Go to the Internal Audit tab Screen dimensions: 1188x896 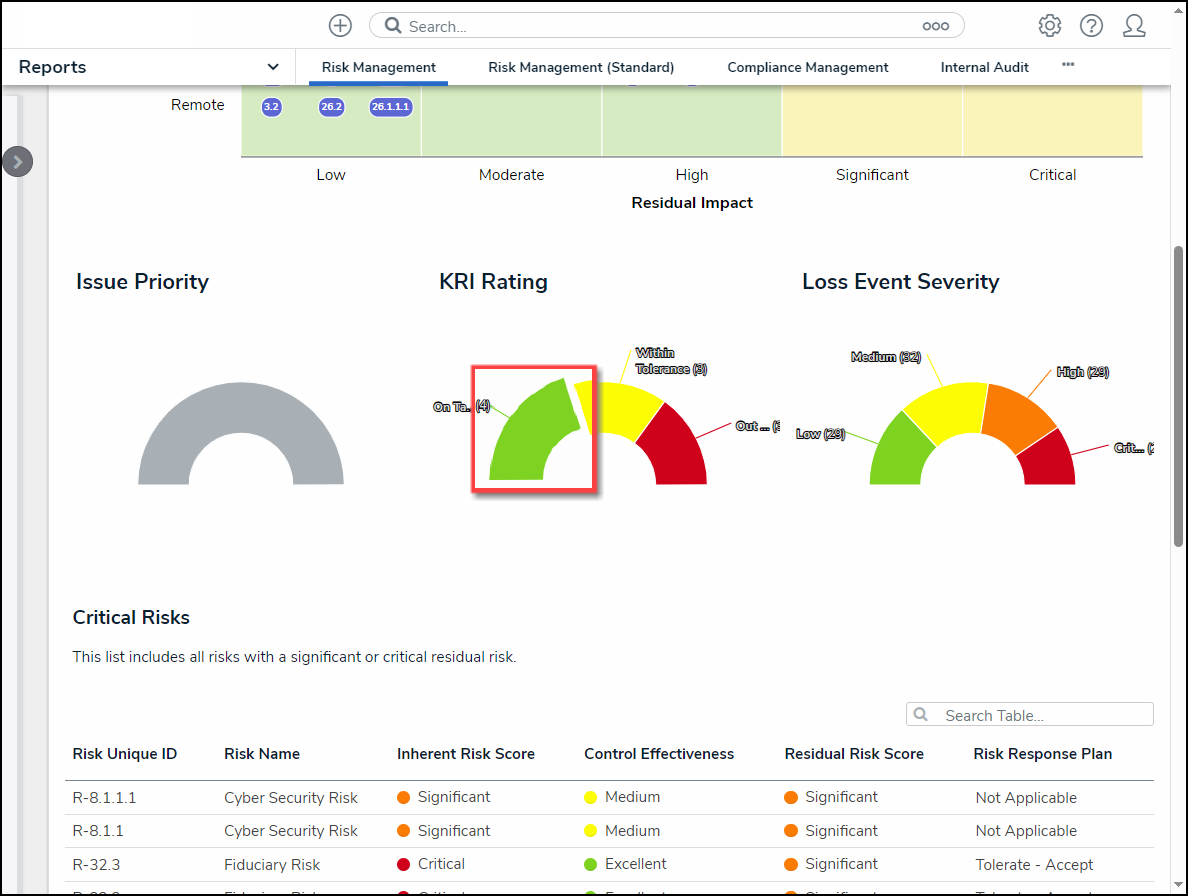pyautogui.click(x=985, y=67)
